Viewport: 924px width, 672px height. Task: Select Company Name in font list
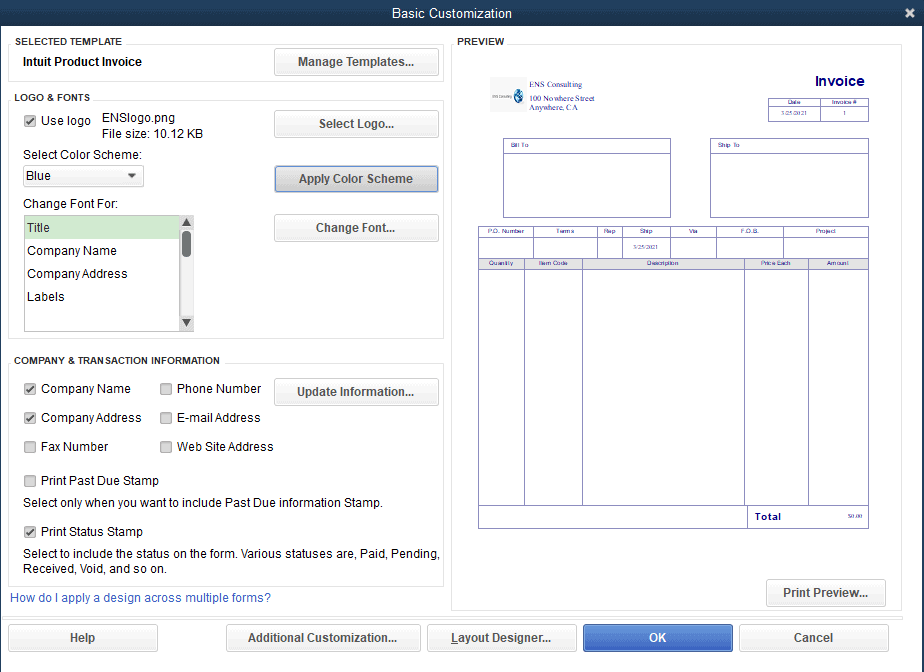101,251
